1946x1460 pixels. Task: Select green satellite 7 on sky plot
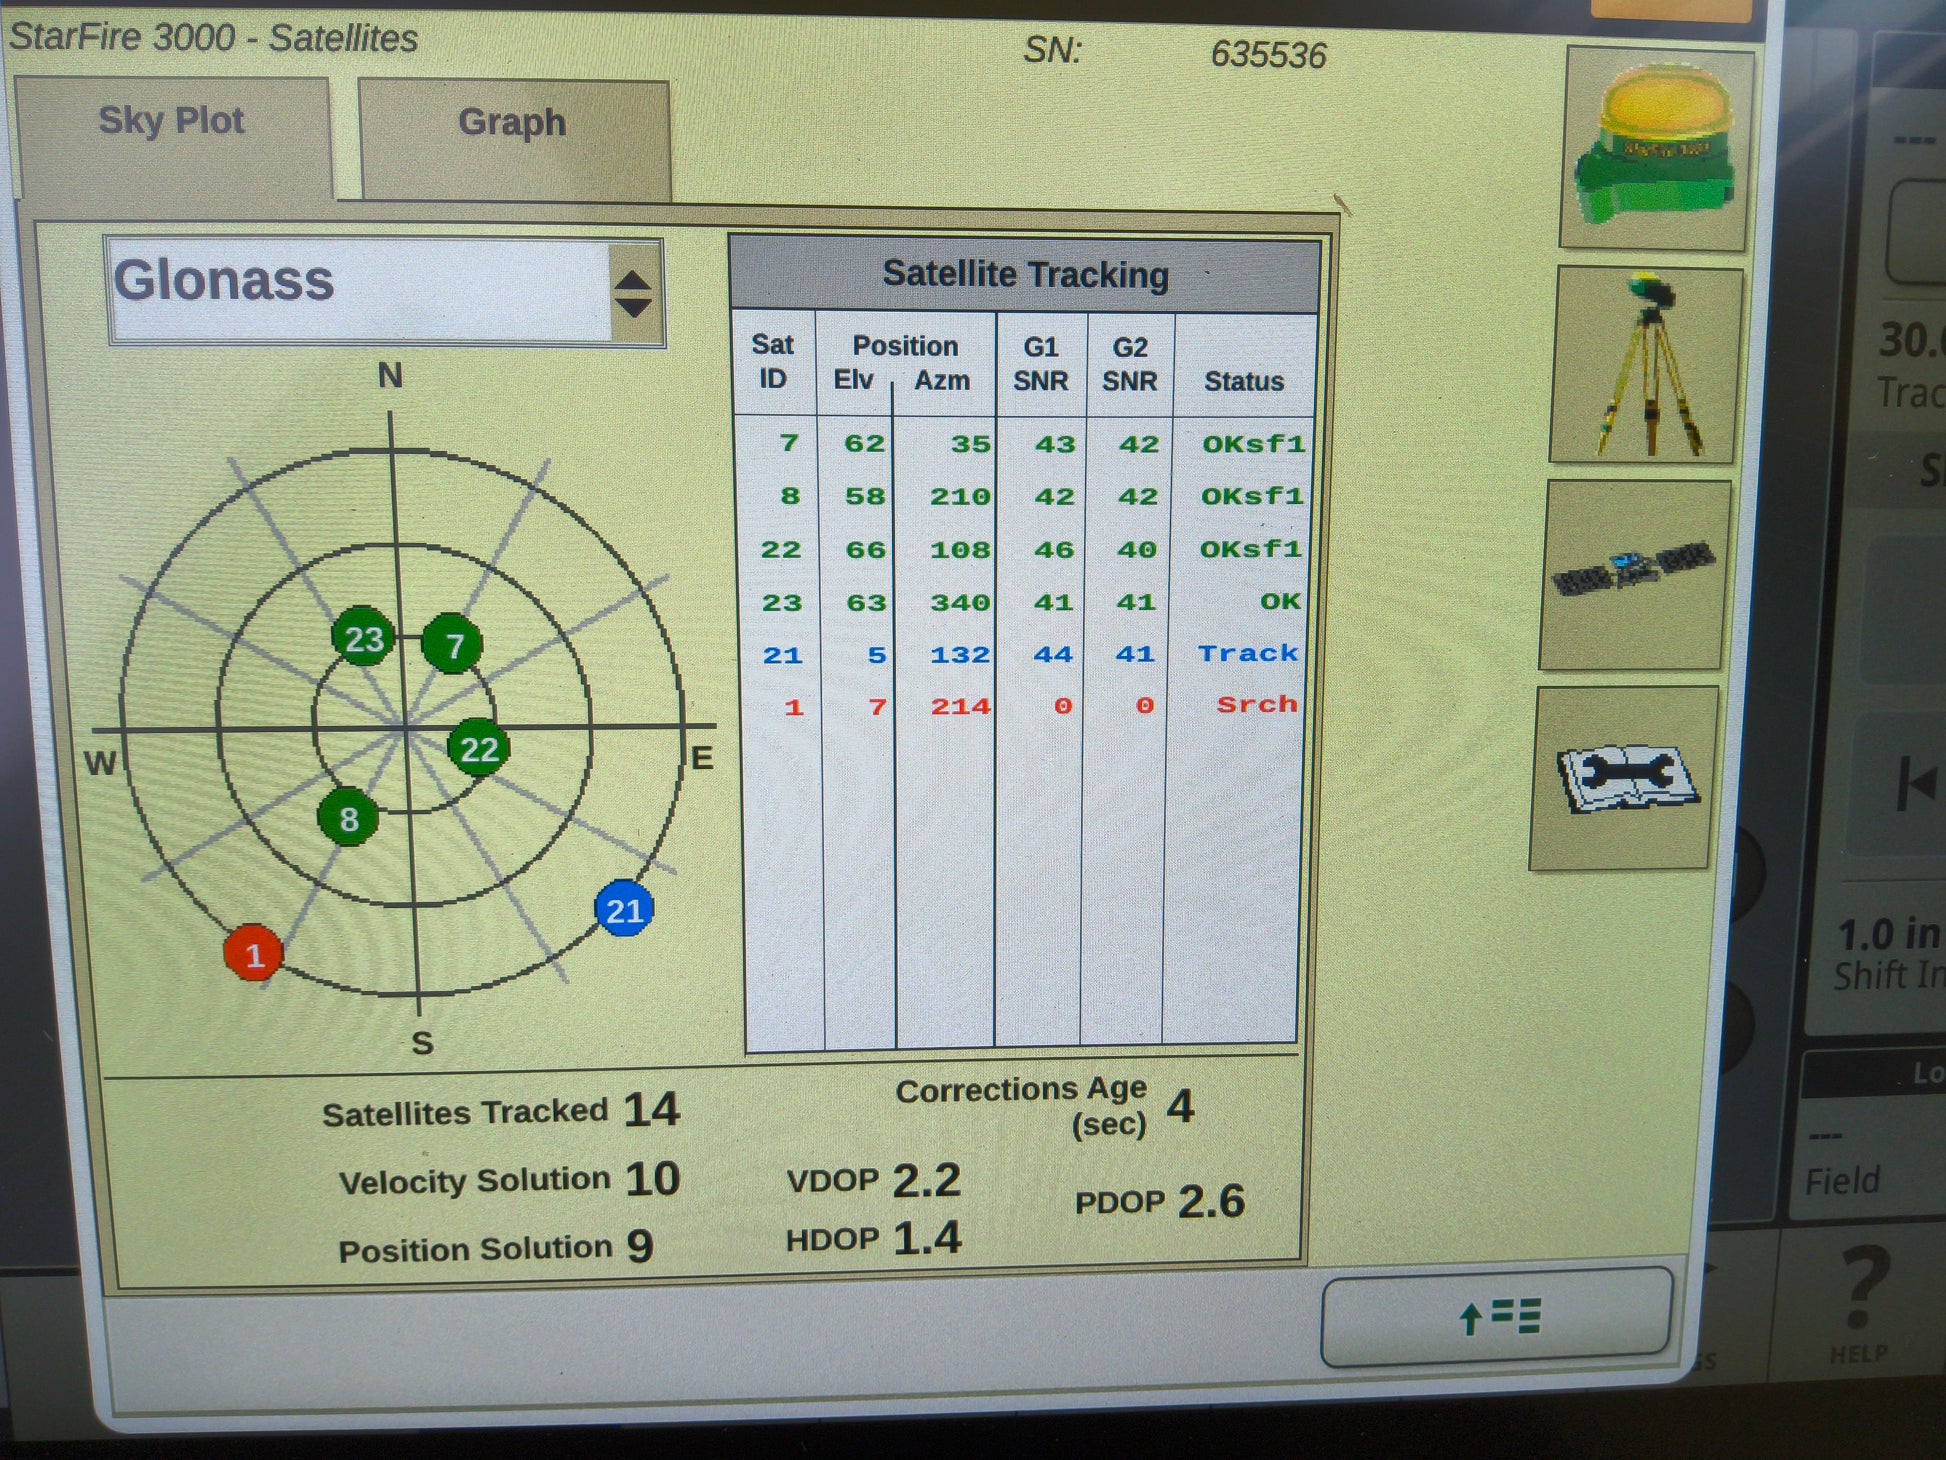coord(453,645)
